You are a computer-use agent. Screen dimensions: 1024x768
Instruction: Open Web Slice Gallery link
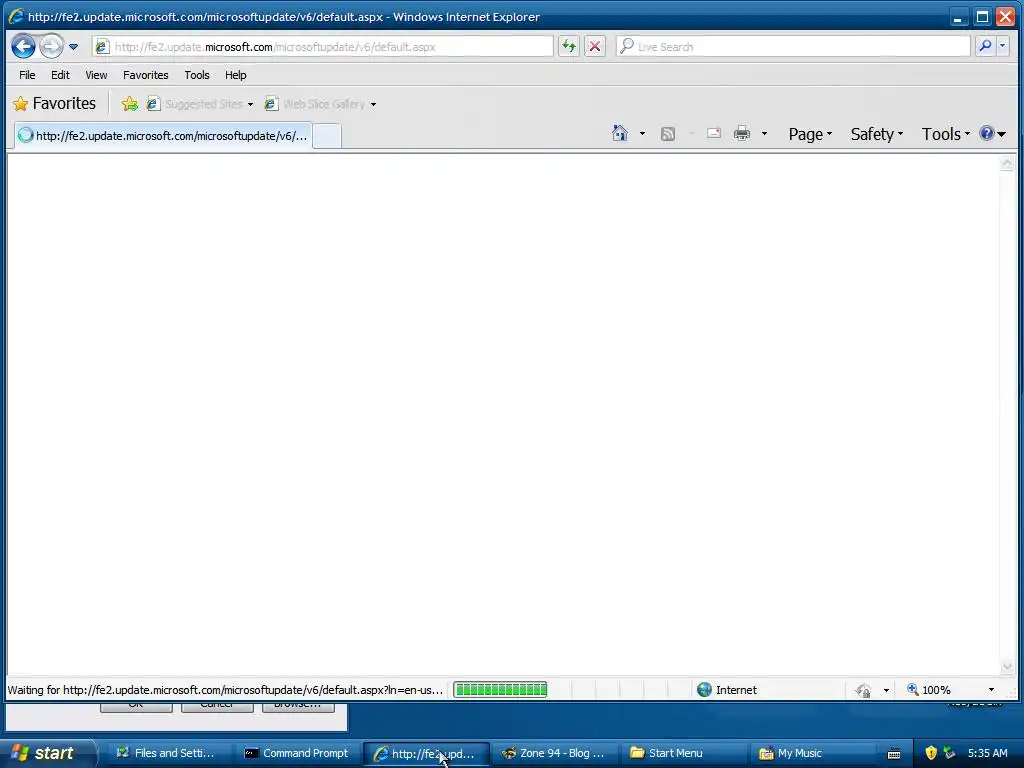315,104
